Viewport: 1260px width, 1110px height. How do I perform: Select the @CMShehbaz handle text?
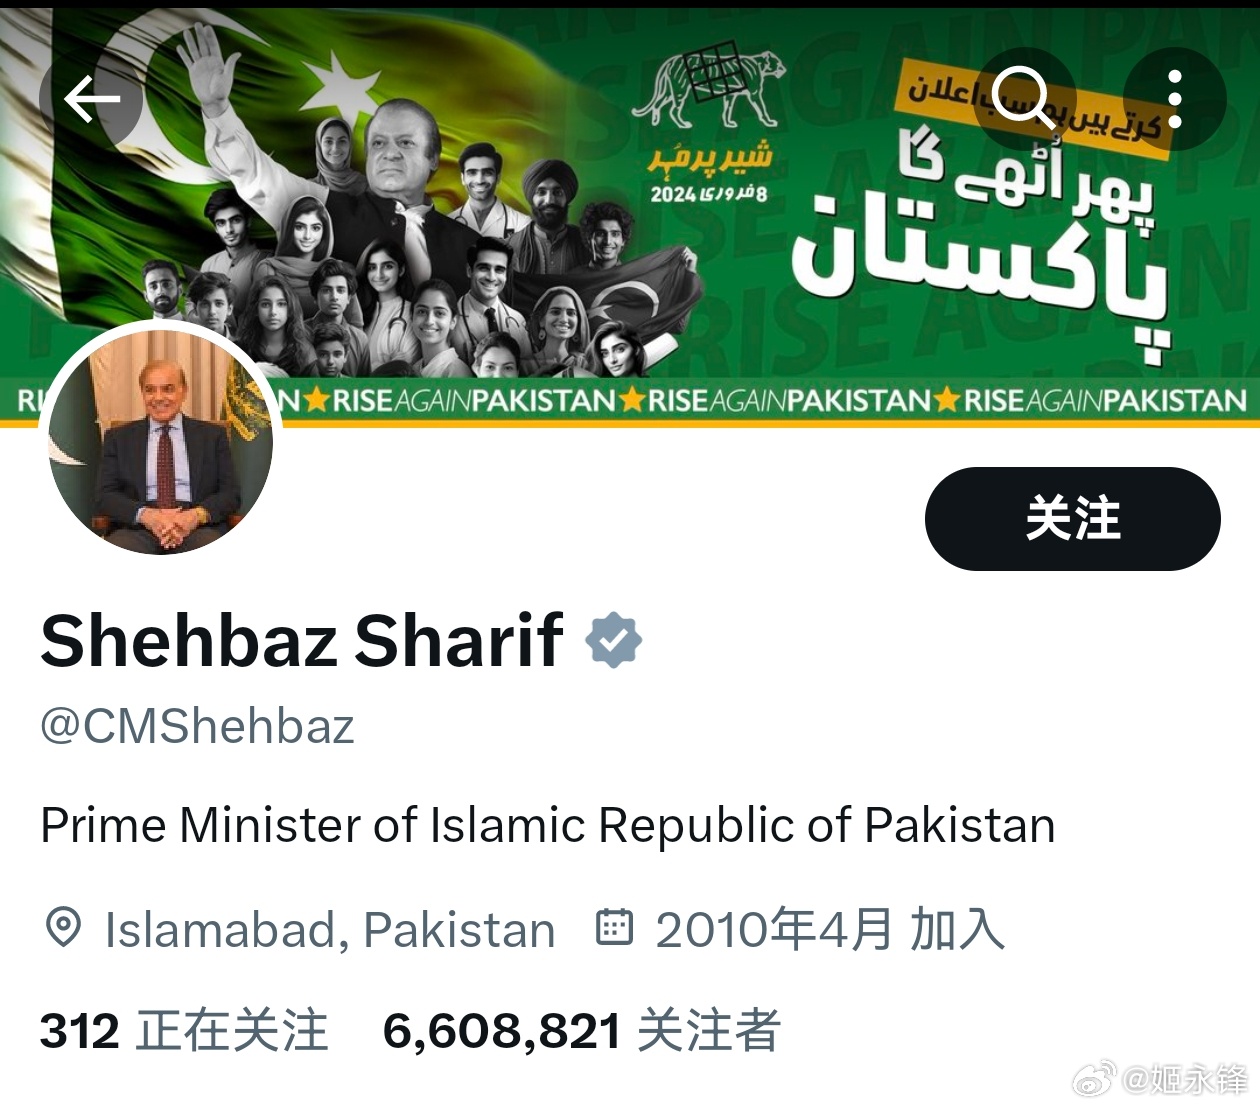coord(197,727)
